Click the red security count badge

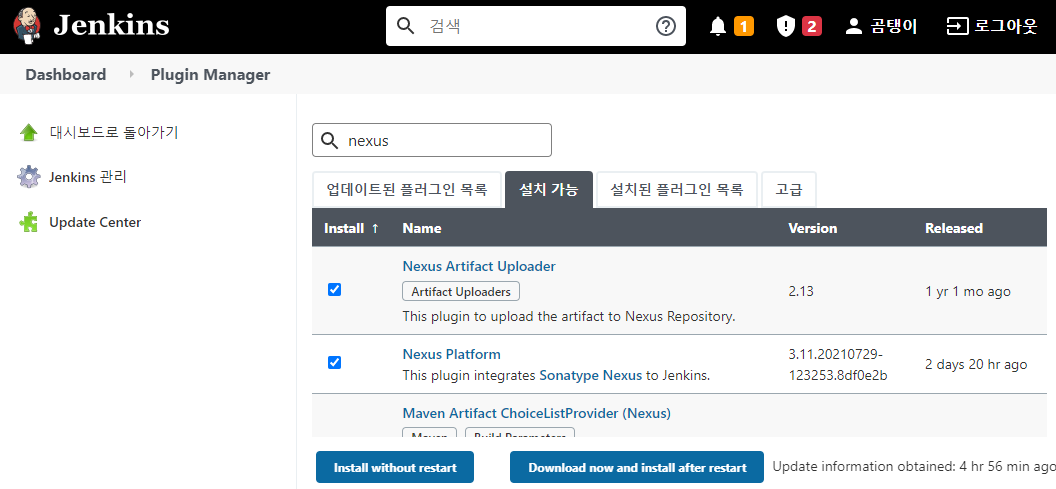812,26
